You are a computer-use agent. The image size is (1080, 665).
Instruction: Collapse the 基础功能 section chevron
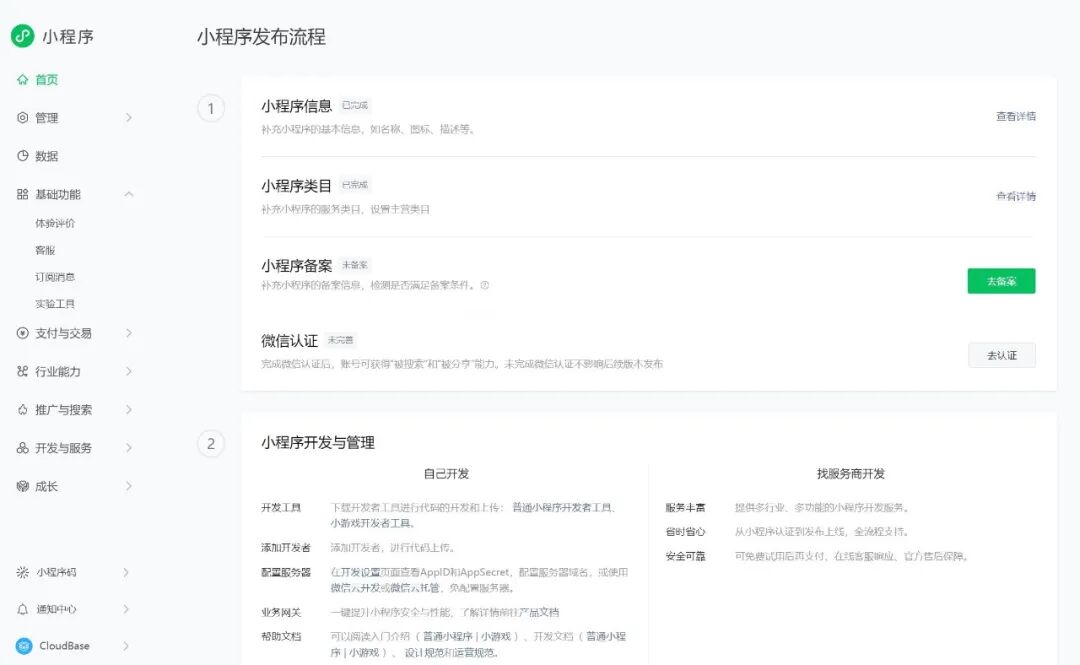[x=129, y=194]
